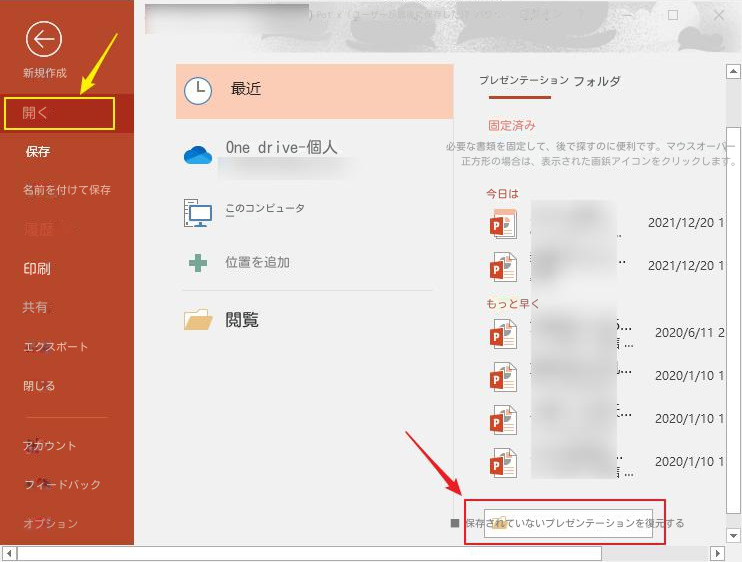Screen dimensions: 742x562
Task: Click 保存されていないプレゼンテーションを復元する button
Action: pyautogui.click(x=568, y=523)
